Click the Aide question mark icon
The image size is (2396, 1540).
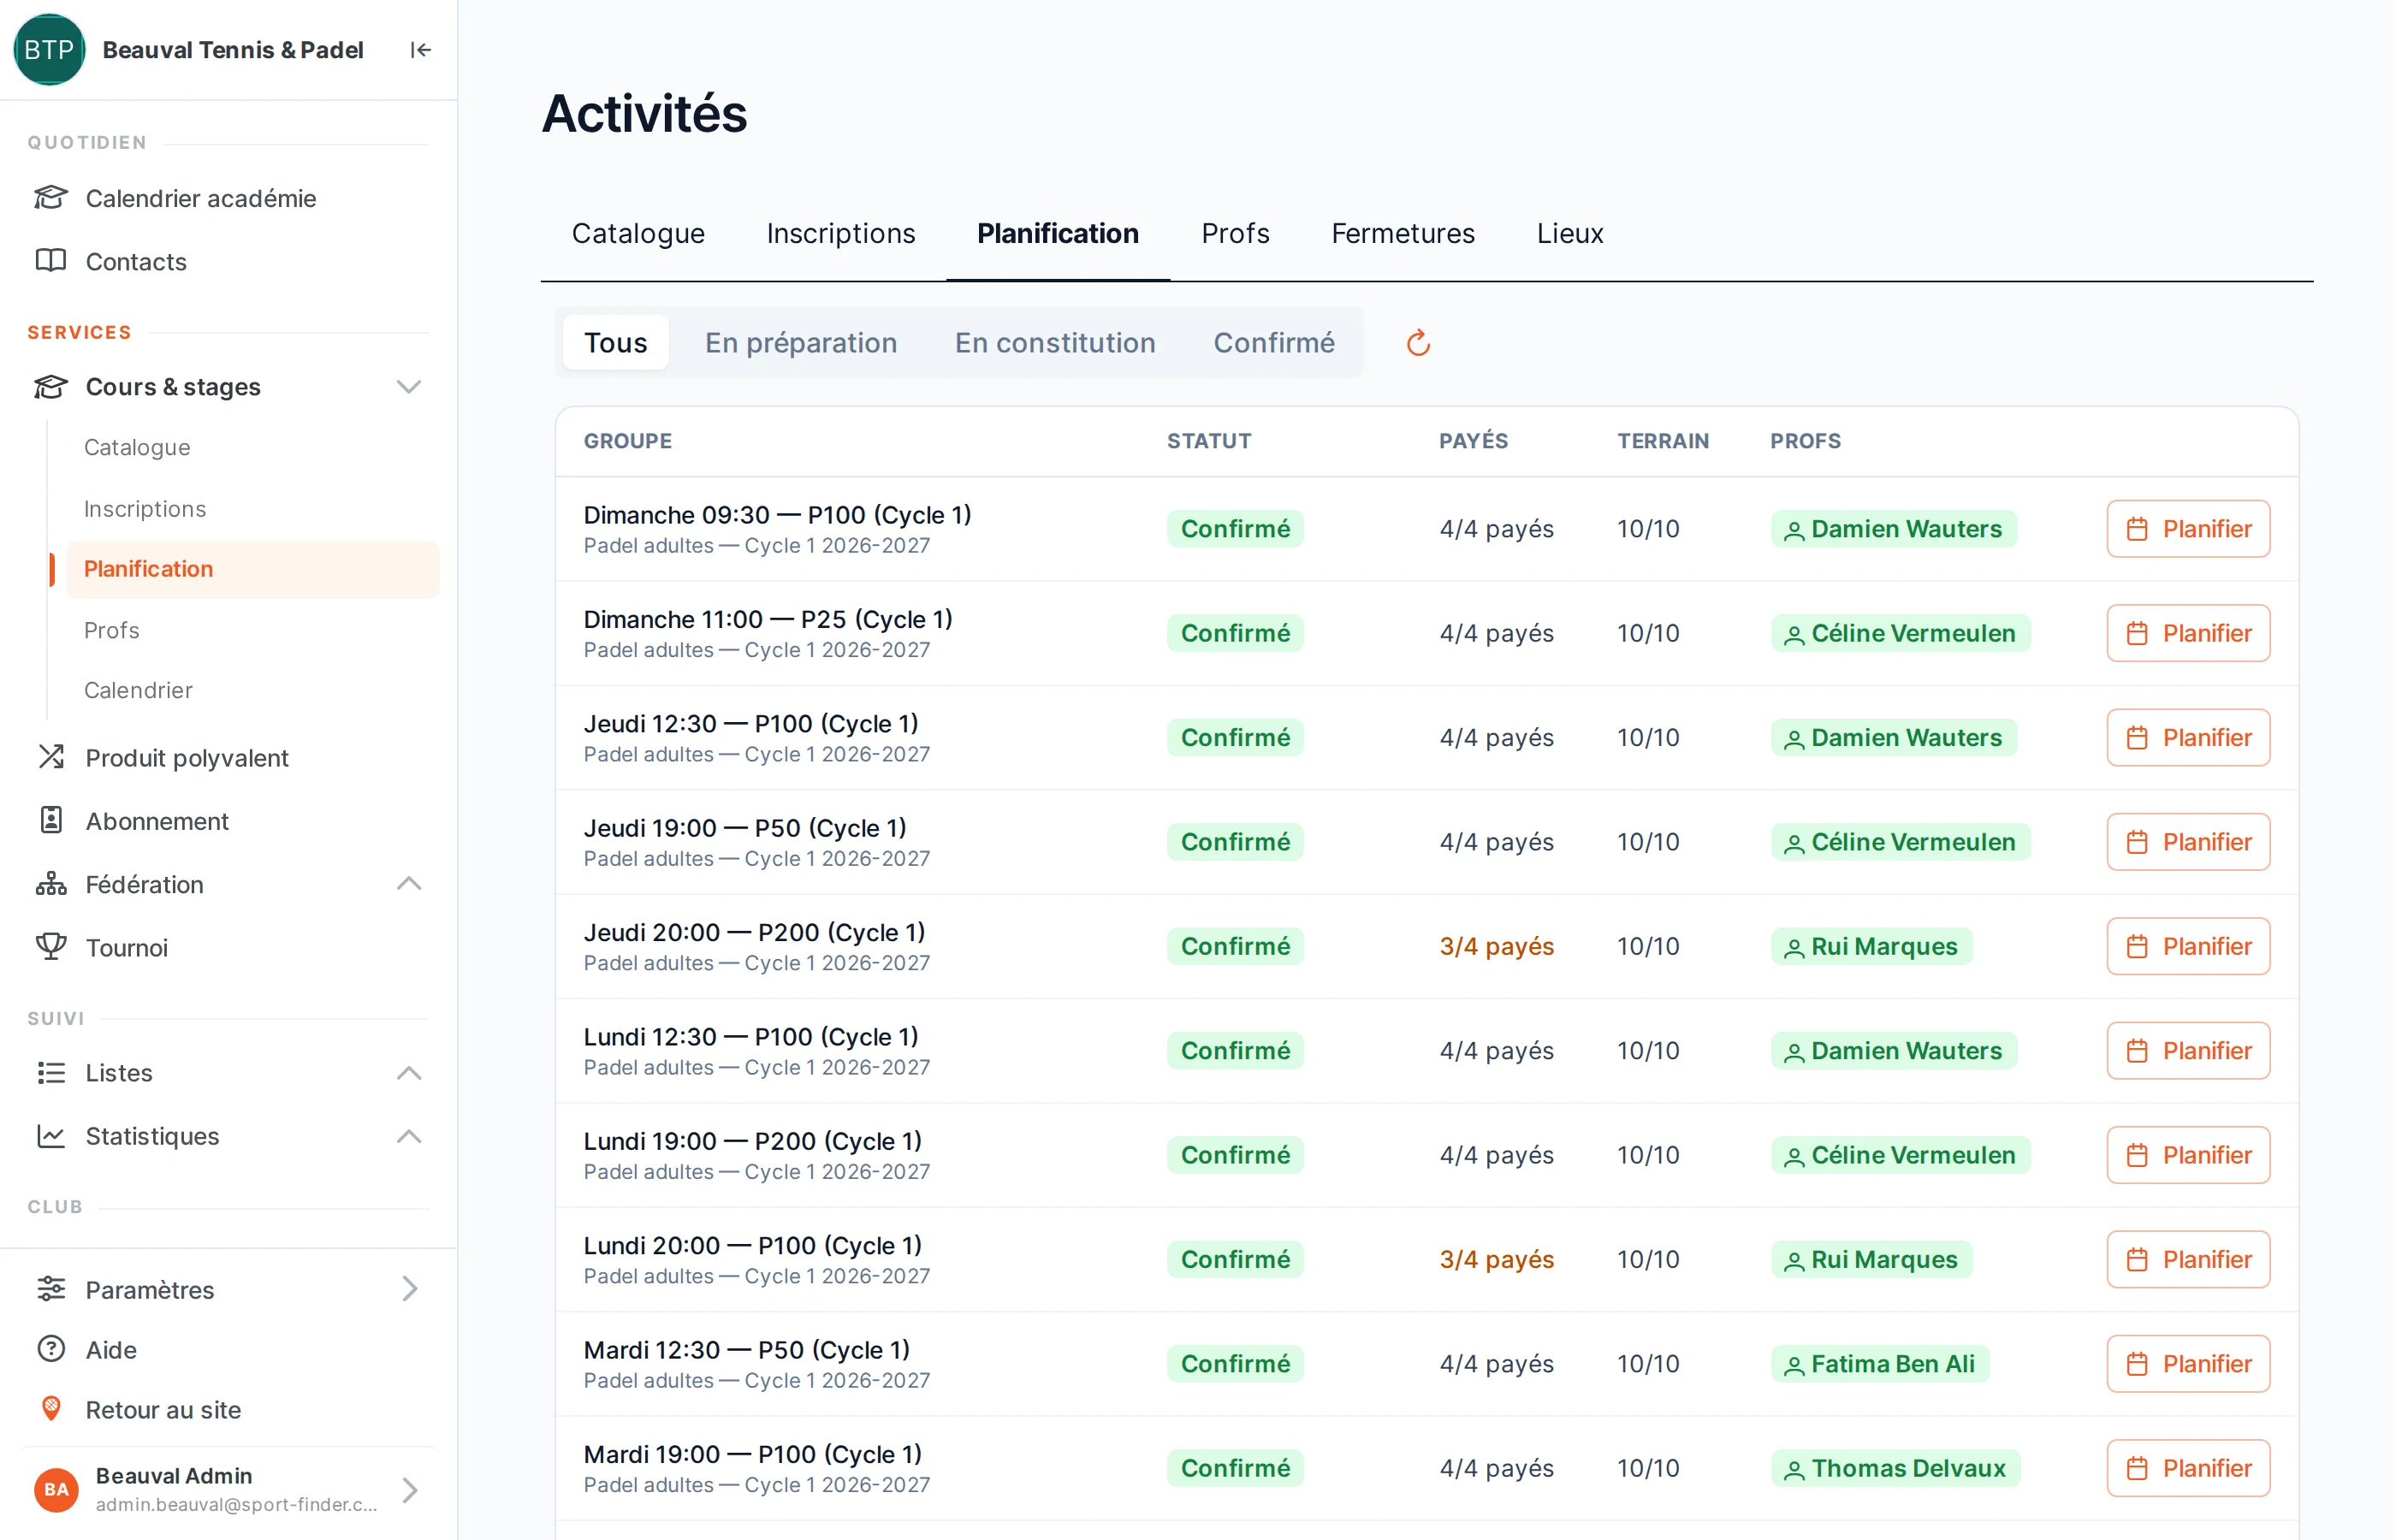tap(51, 1349)
